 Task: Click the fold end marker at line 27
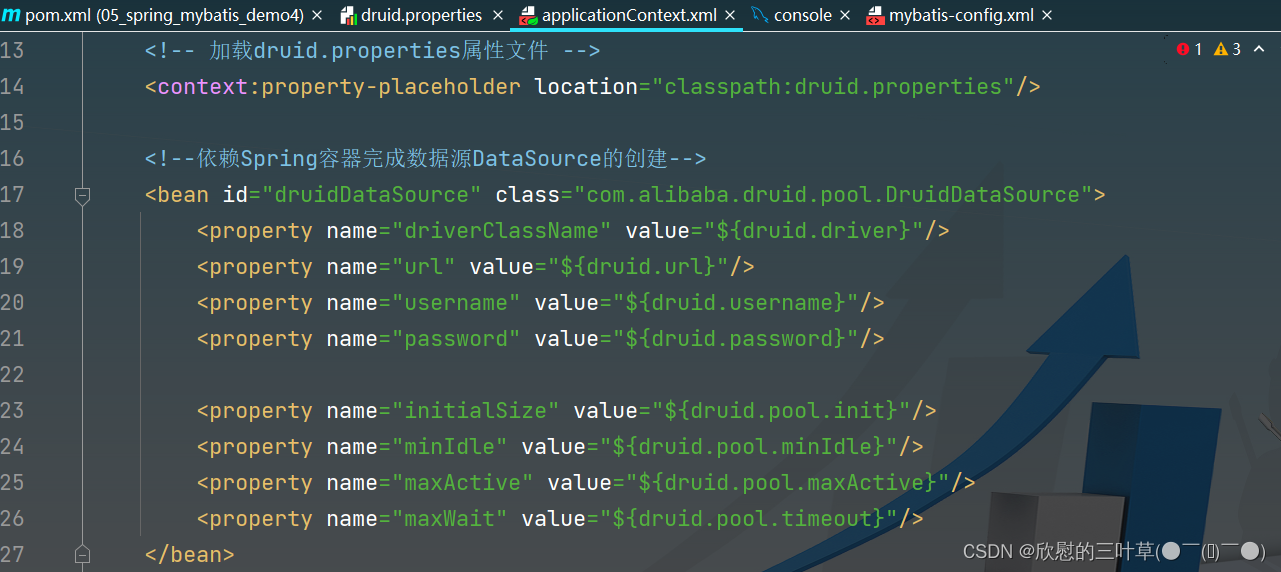[83, 554]
